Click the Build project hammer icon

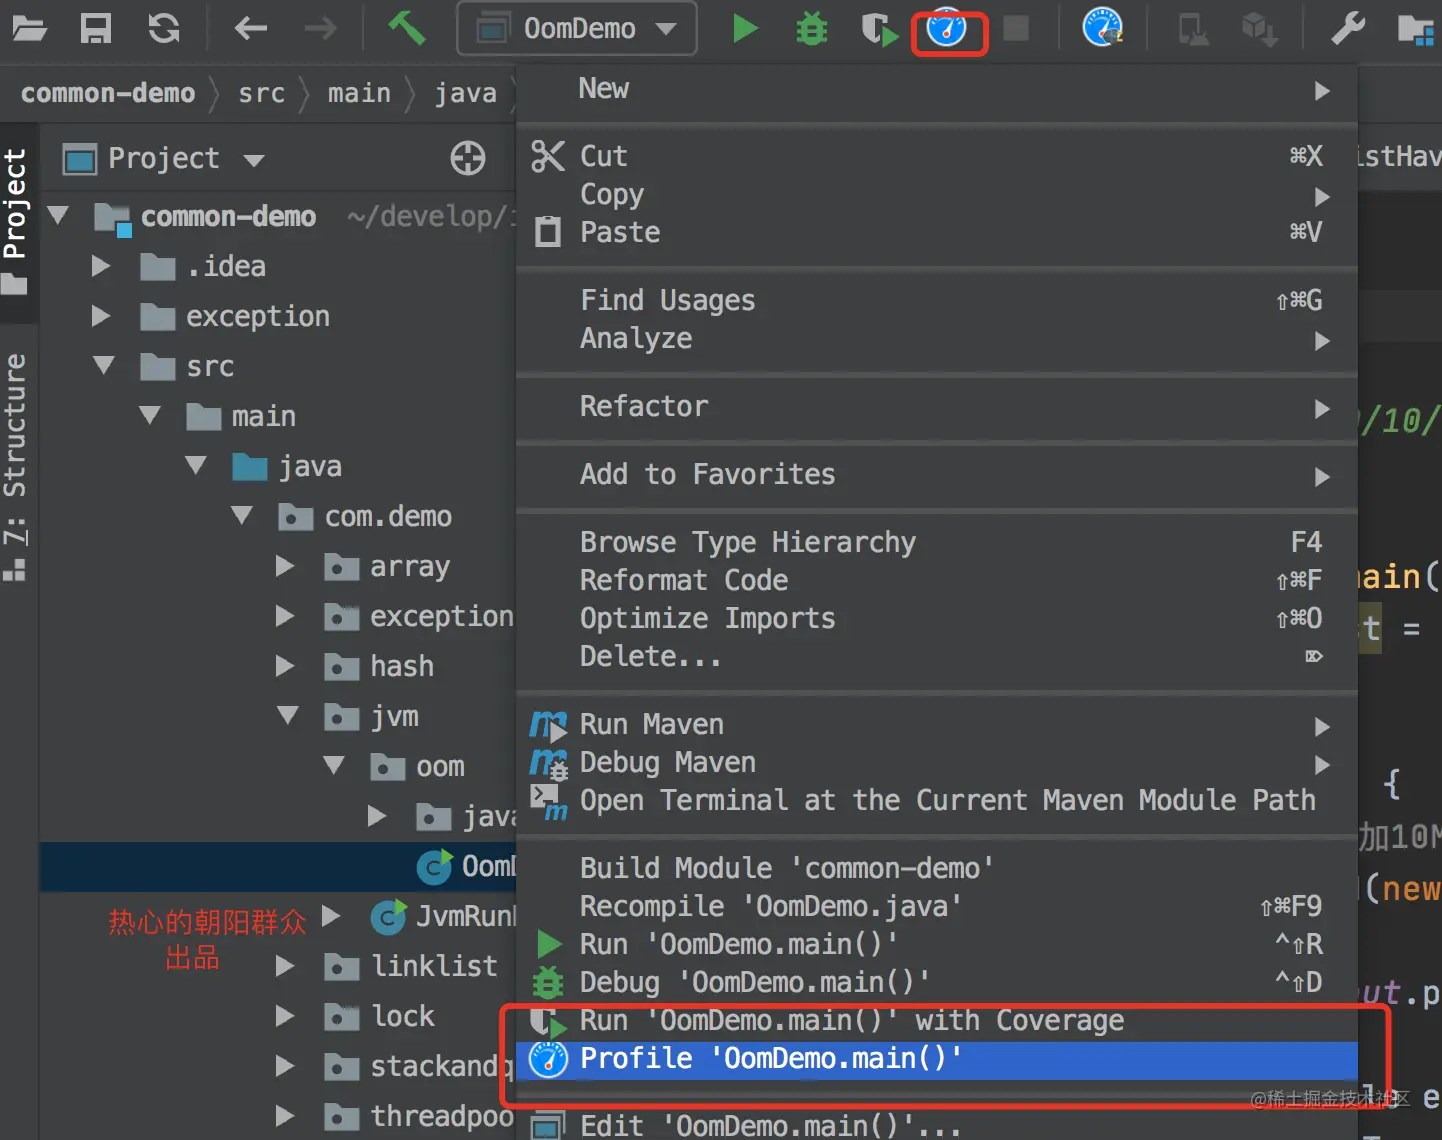407,28
